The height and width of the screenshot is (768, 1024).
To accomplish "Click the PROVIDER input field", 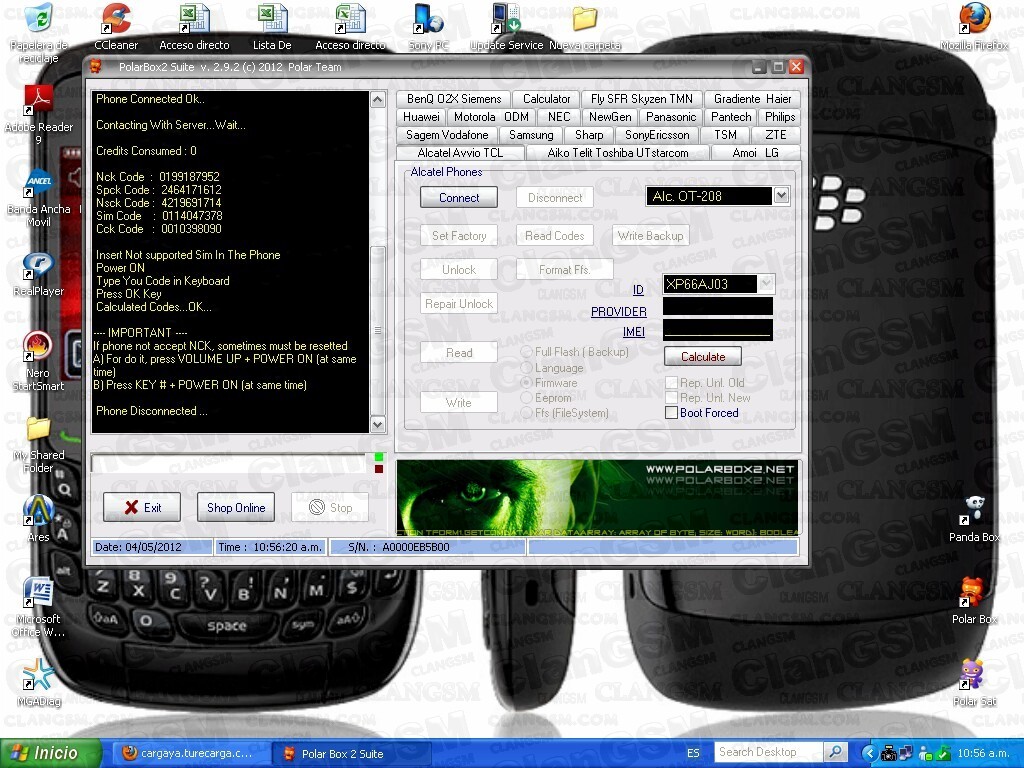I will pyautogui.click(x=718, y=306).
